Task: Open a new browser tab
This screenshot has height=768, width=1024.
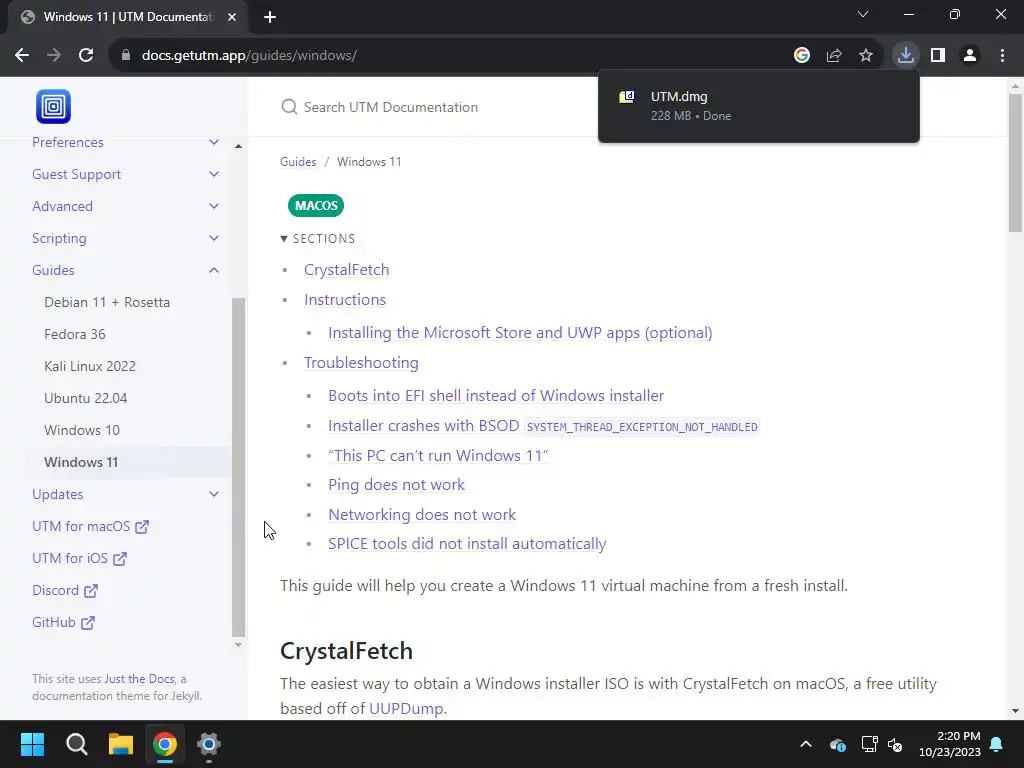Action: pyautogui.click(x=270, y=17)
